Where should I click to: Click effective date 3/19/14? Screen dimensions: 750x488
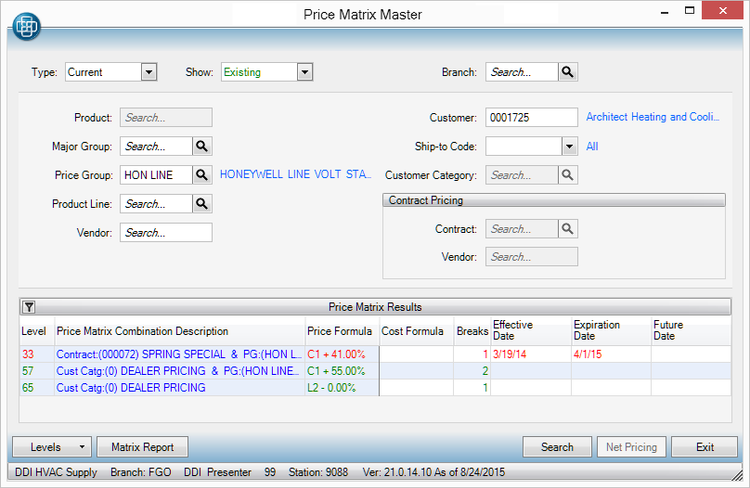[531, 355]
